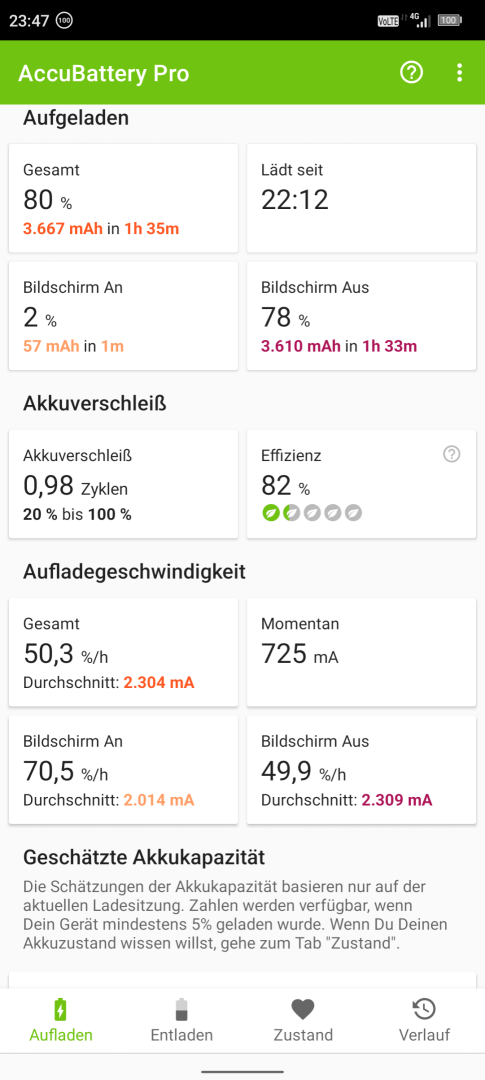Tap the battery indicator in status bar
The width and height of the screenshot is (485, 1080).
click(x=449, y=21)
